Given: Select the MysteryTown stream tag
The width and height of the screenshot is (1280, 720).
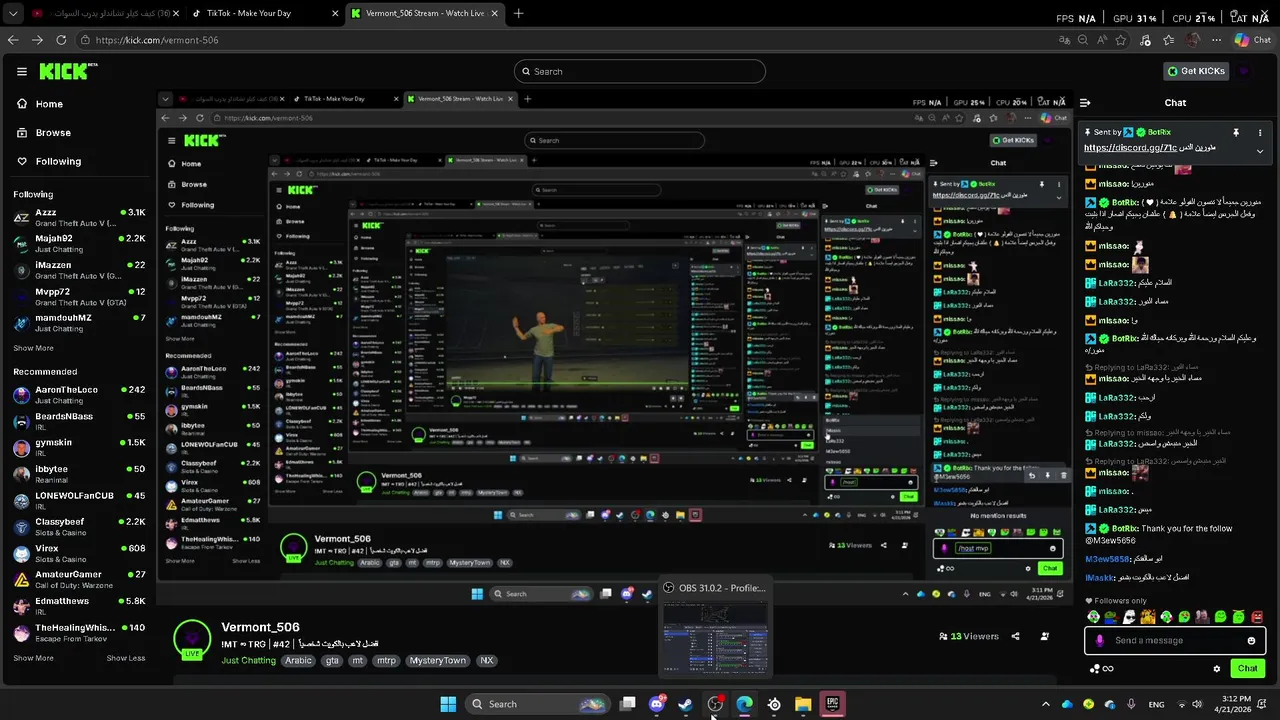Looking at the screenshot, I should point(438,660).
